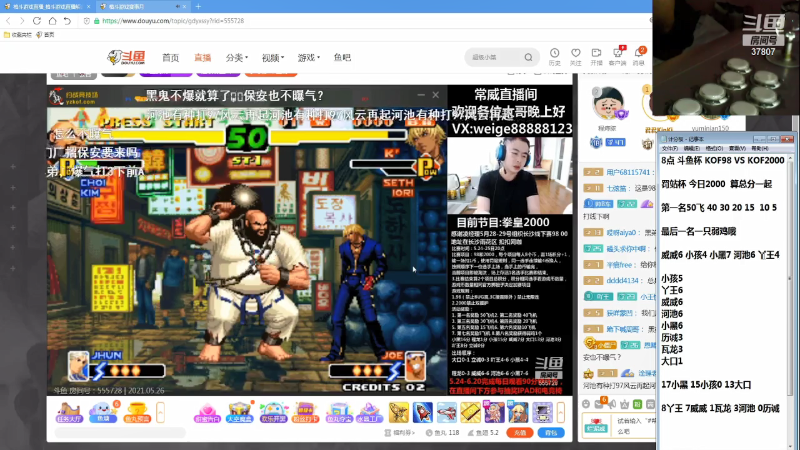Image resolution: width=800 pixels, height=450 pixels.
Task: Click blue 背包 backpack button
Action: tap(551, 433)
